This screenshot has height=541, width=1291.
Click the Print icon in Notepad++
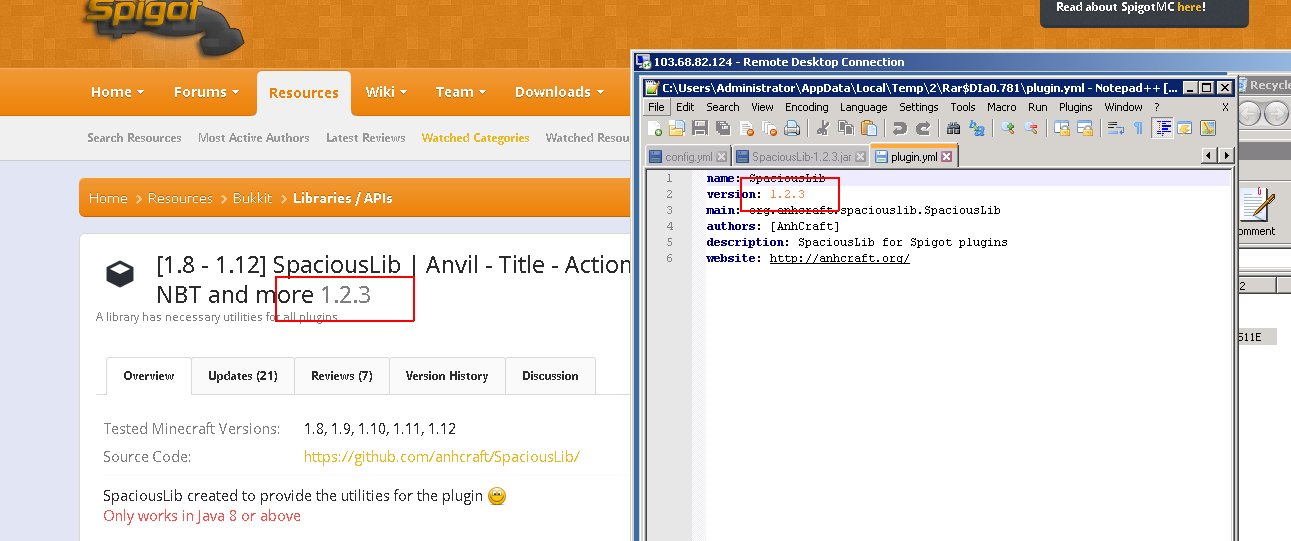pyautogui.click(x=792, y=128)
